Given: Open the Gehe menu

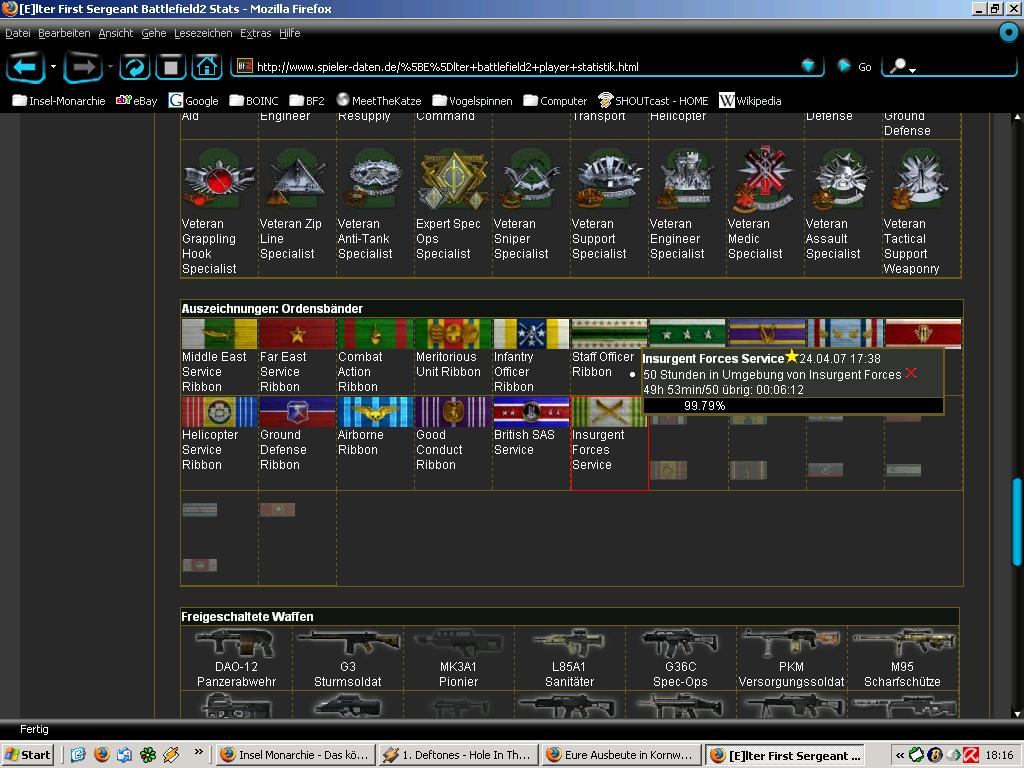Looking at the screenshot, I should [x=153, y=33].
